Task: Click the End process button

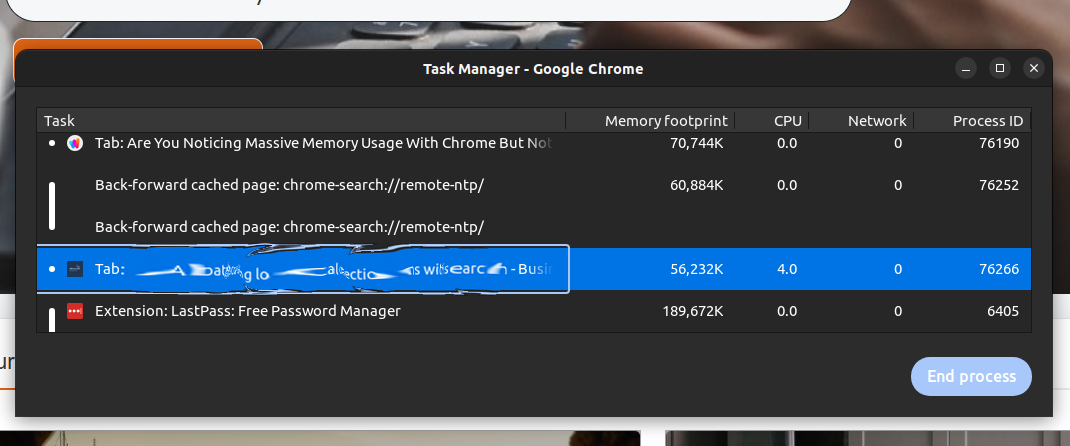Action: click(971, 376)
